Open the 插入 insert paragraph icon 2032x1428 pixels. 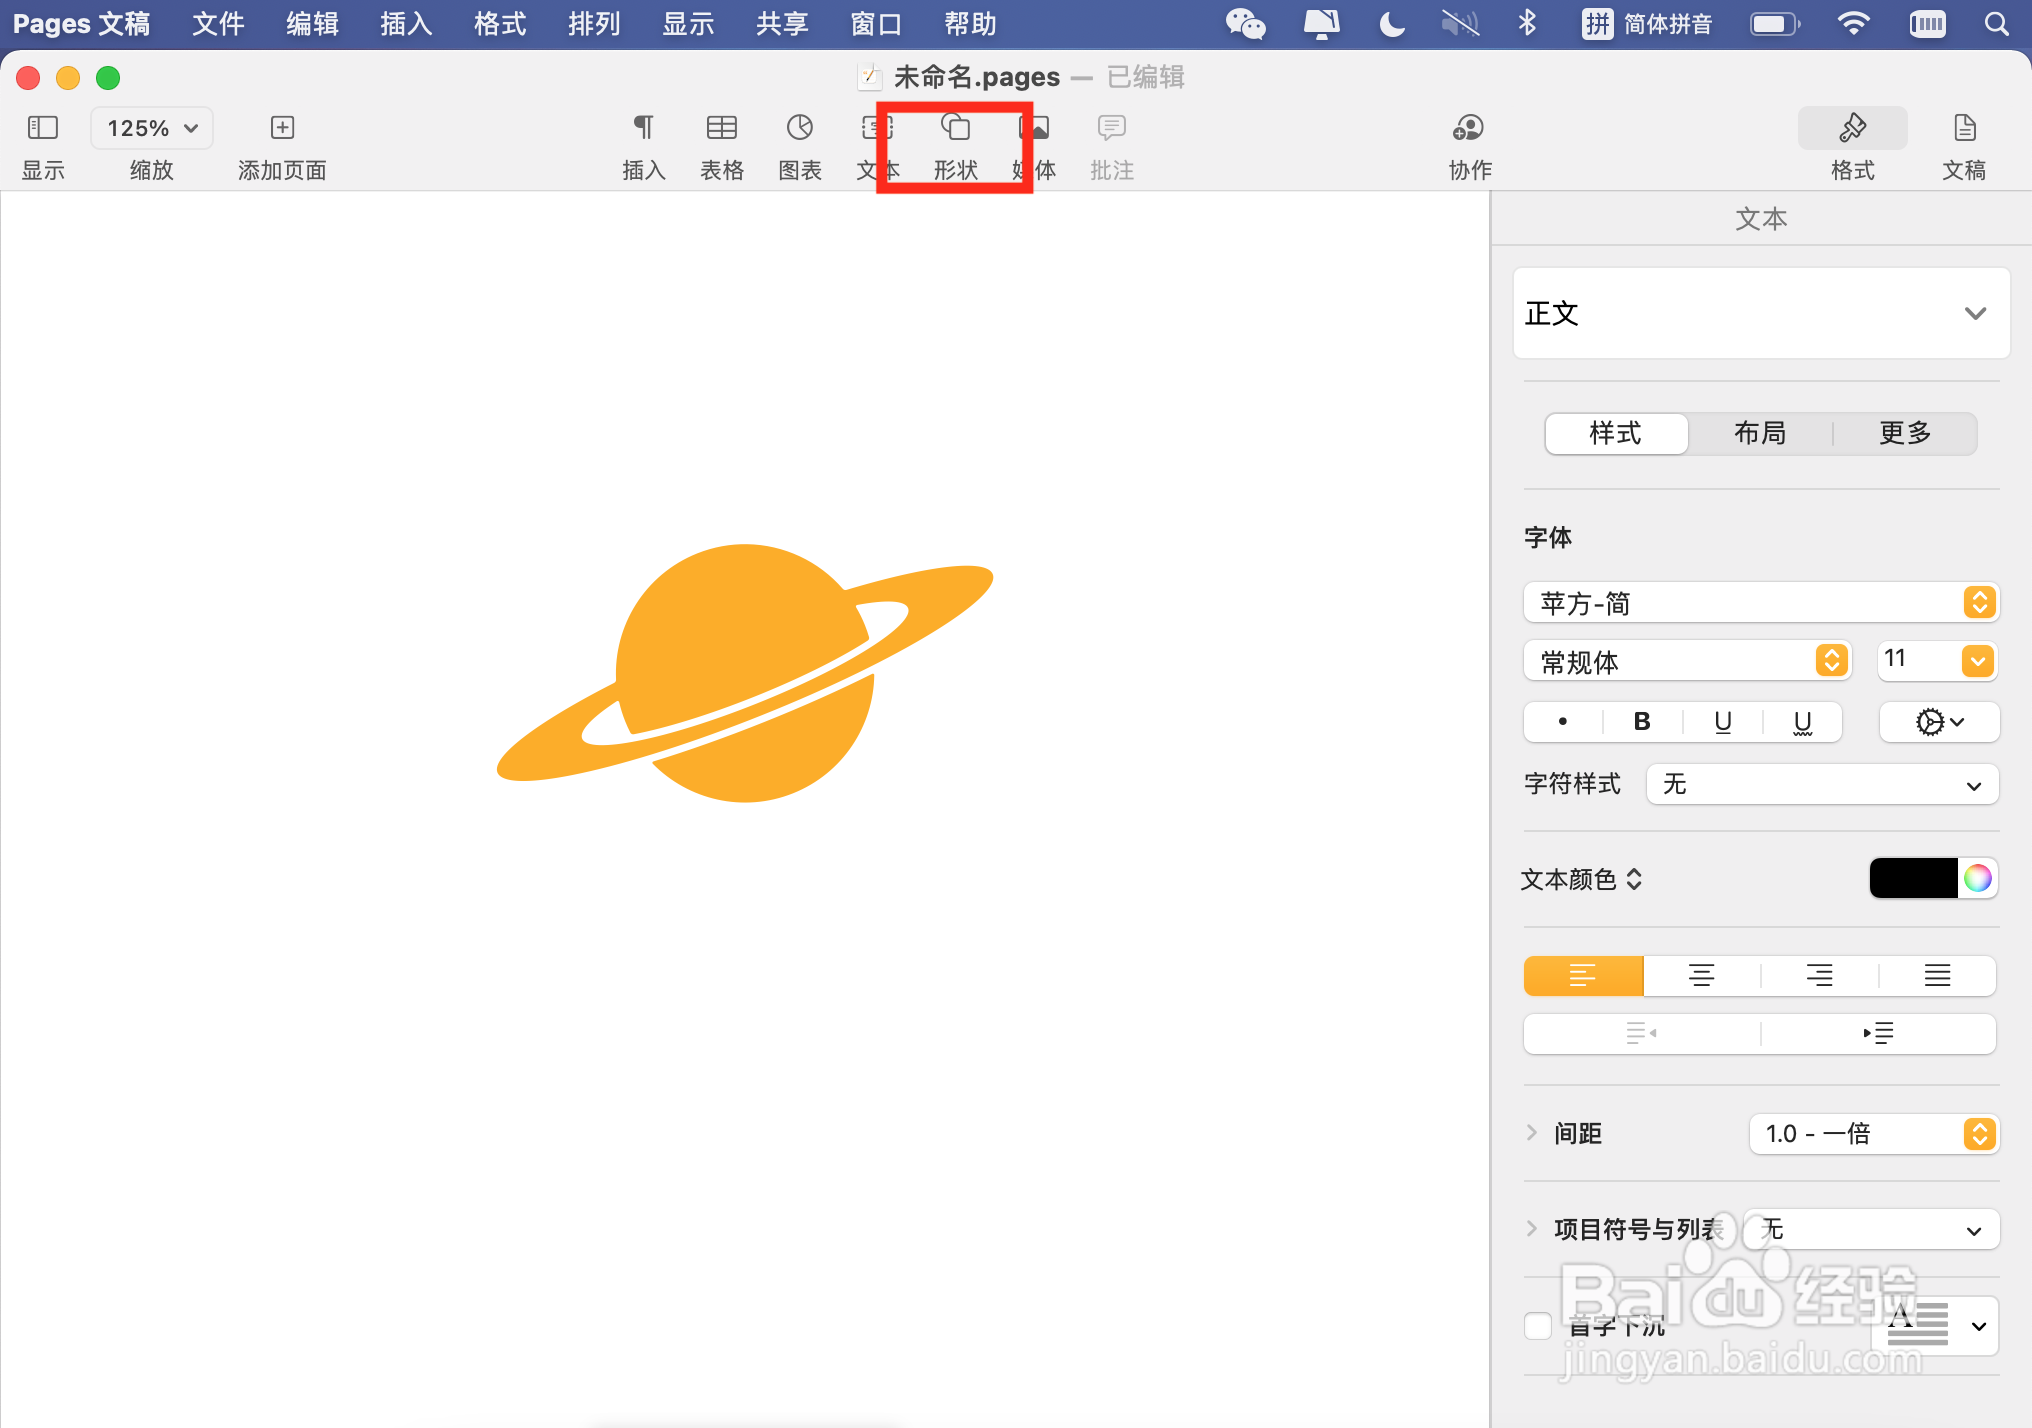coord(643,128)
